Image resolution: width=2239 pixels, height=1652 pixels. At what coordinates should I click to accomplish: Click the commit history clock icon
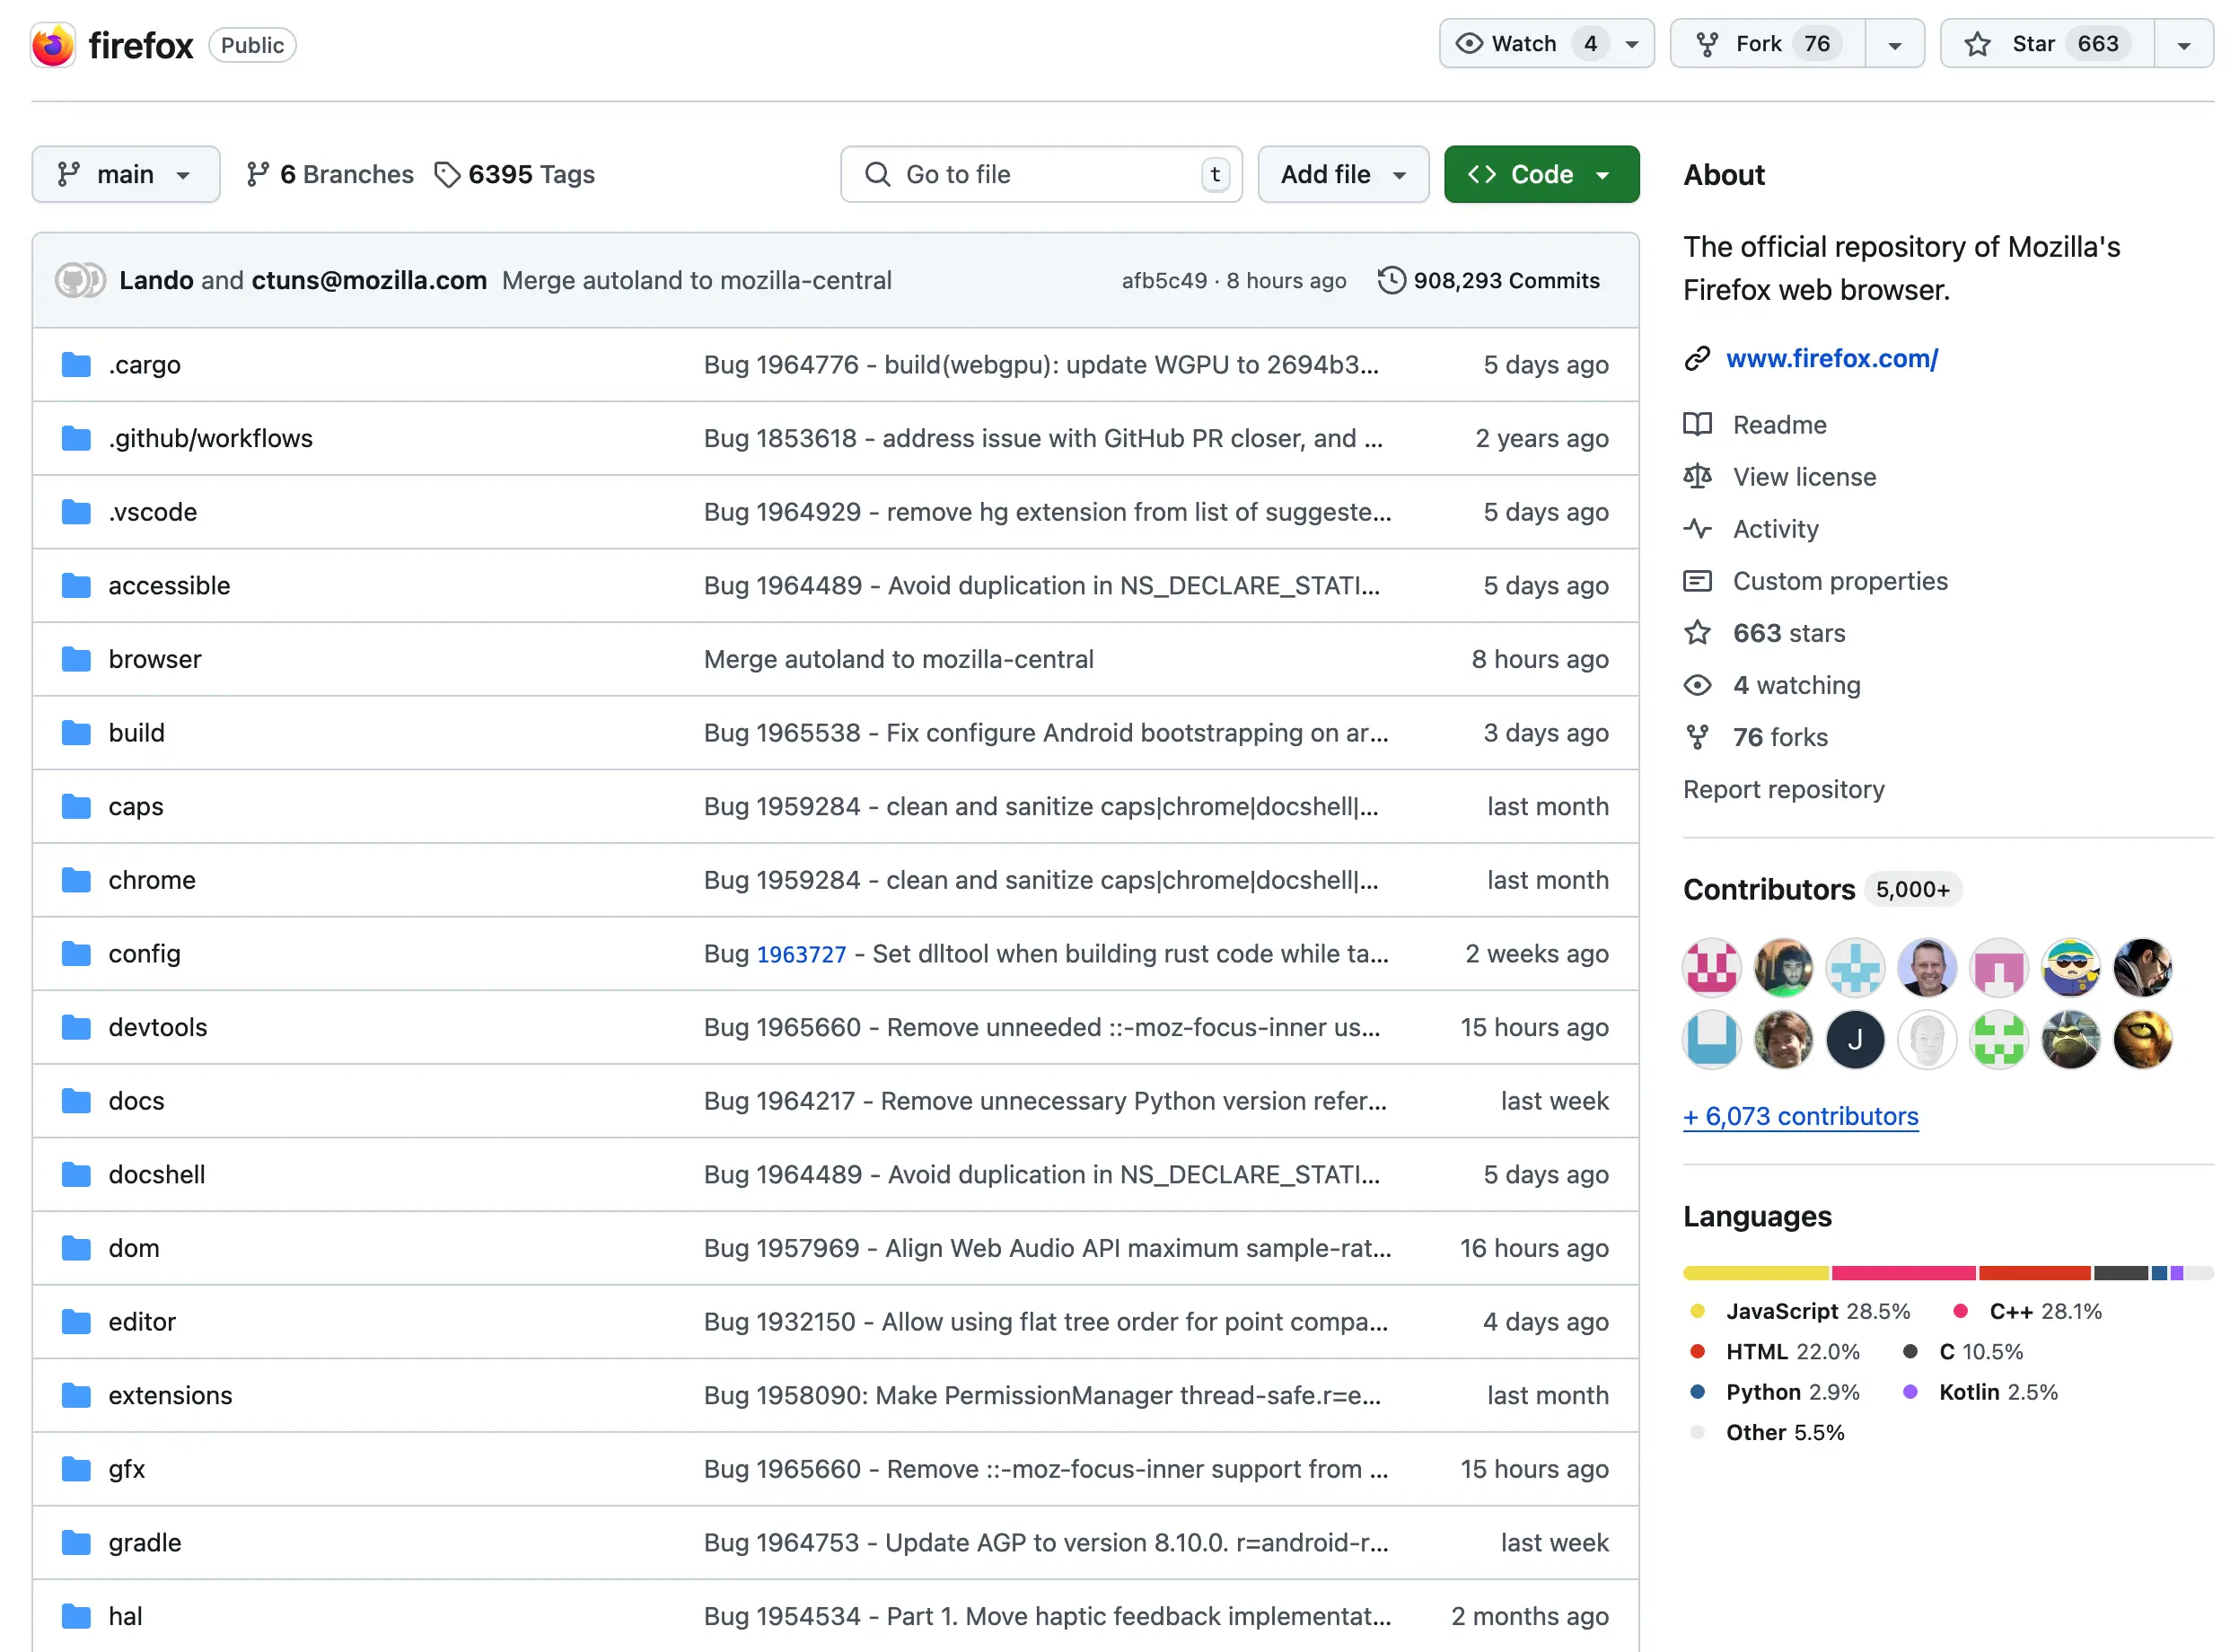coord(1391,281)
